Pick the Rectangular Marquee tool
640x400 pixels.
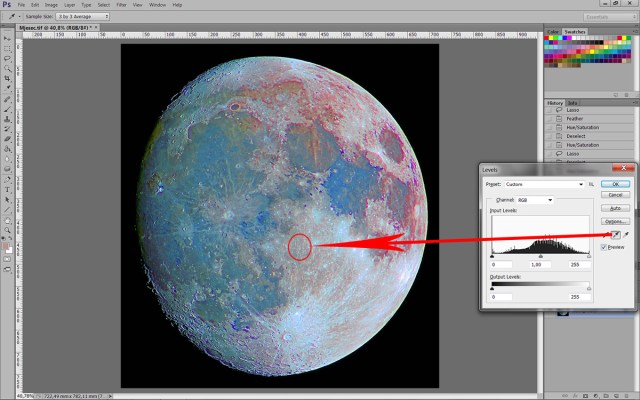coord(8,47)
